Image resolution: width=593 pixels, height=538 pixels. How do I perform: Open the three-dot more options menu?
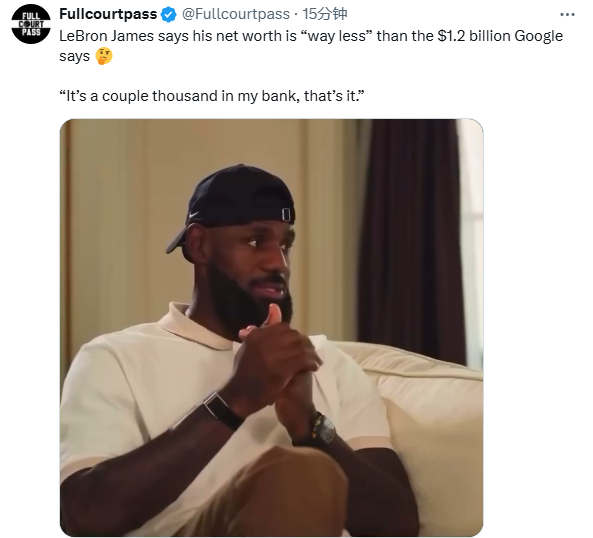567,15
